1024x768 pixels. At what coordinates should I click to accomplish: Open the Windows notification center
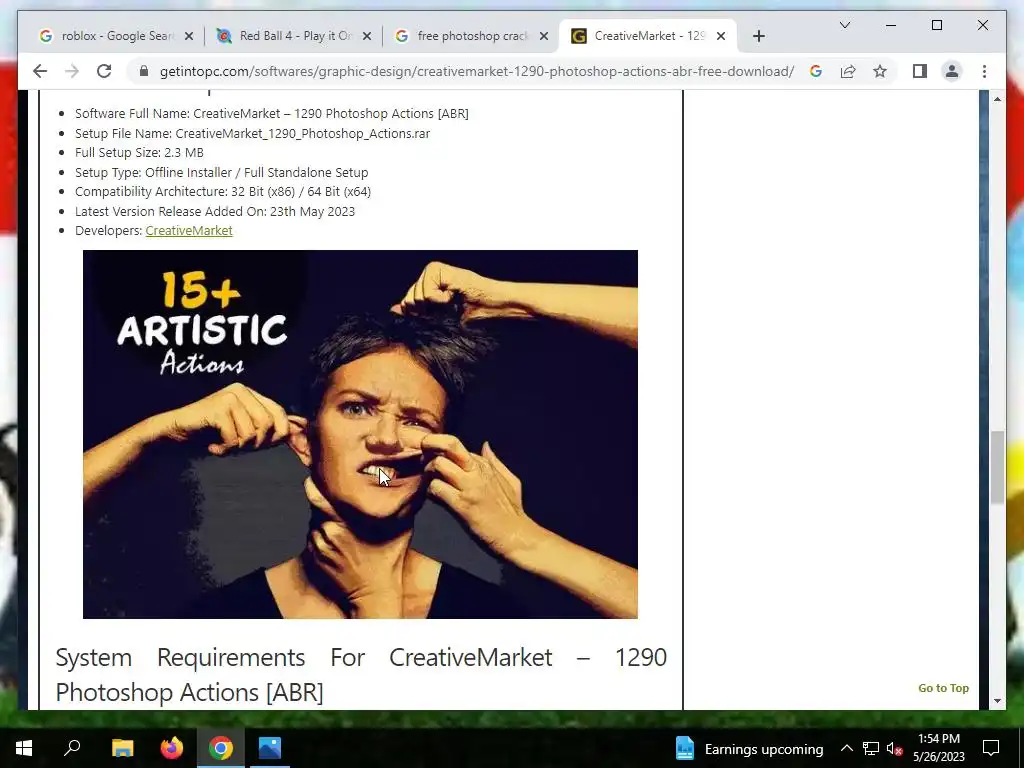point(991,748)
